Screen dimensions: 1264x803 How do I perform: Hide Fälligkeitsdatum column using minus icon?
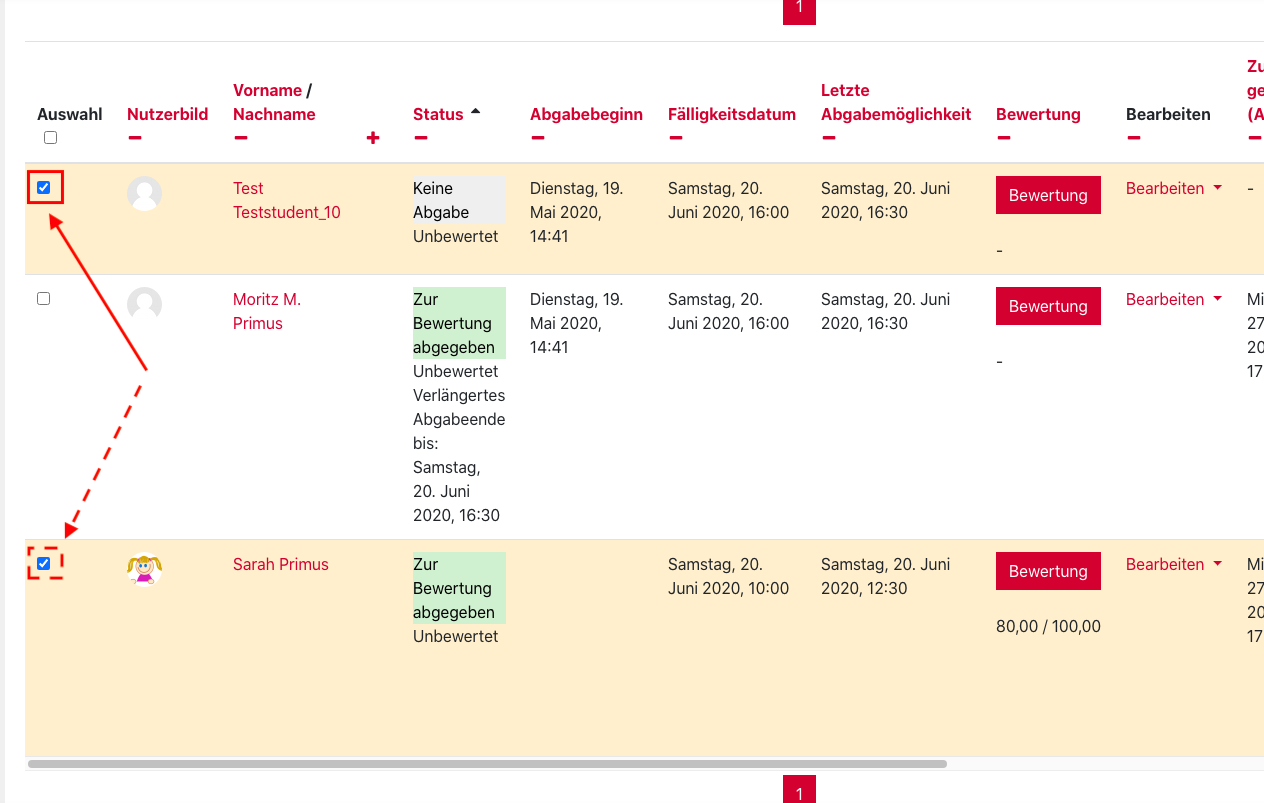pyautogui.click(x=676, y=138)
